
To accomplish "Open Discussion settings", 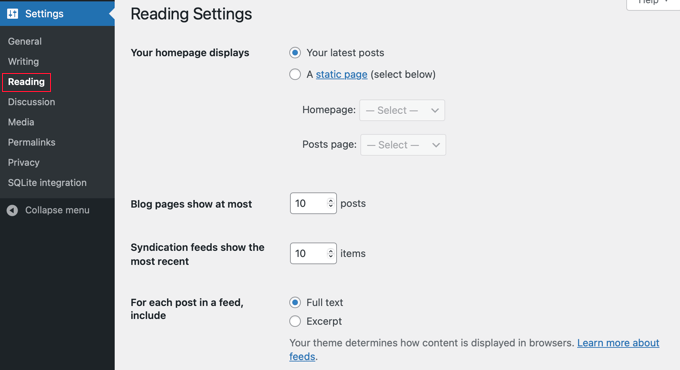I will tap(31, 102).
